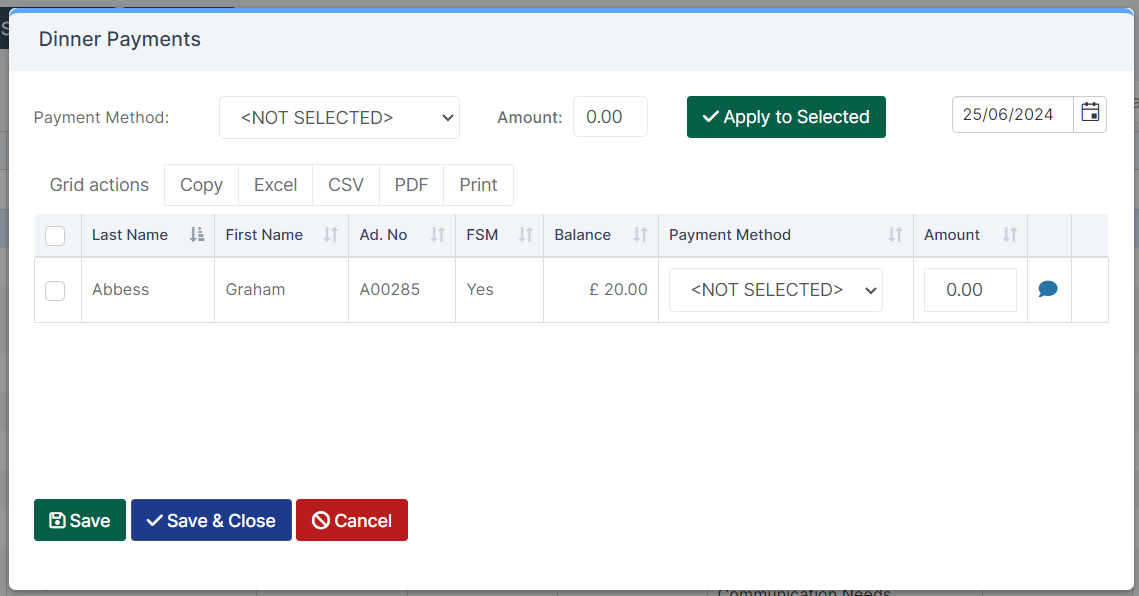
Task: Sort by FSM column icon
Action: (525, 235)
